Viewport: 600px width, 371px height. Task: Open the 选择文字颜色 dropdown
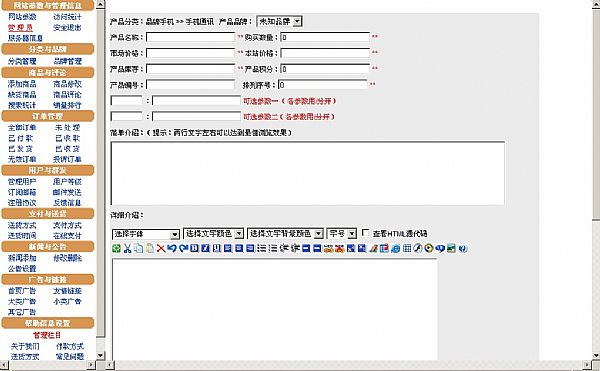(214, 233)
